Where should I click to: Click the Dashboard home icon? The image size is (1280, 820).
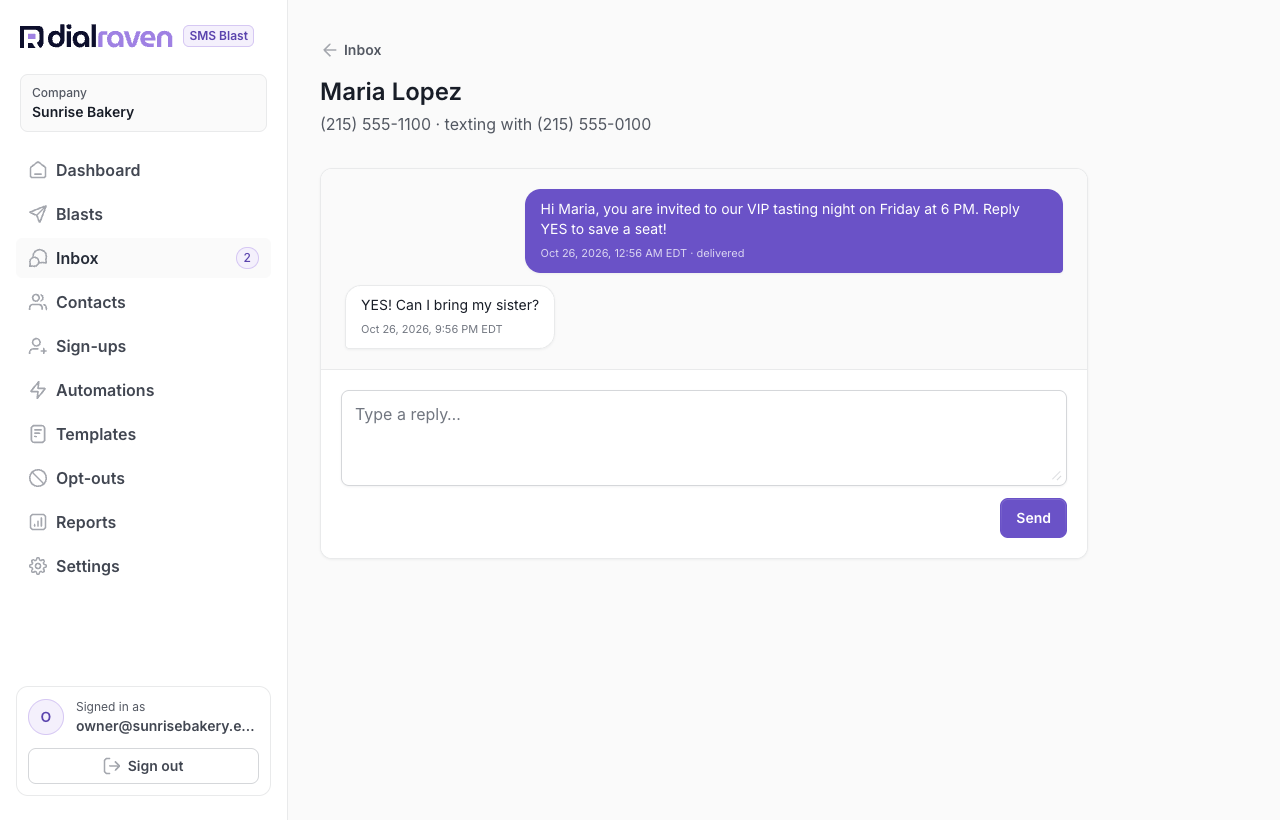coord(38,170)
